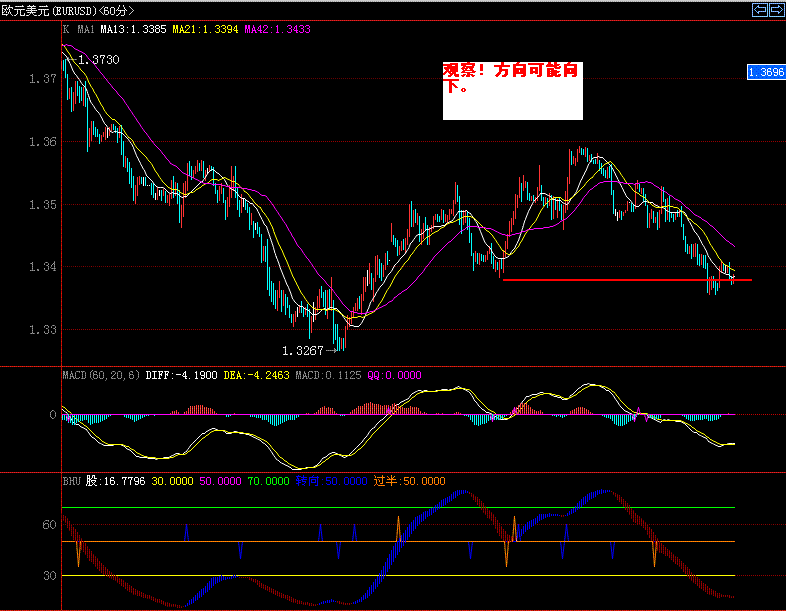Click the chart title 欧元美元(EURUSD)<60分>

coord(68,11)
